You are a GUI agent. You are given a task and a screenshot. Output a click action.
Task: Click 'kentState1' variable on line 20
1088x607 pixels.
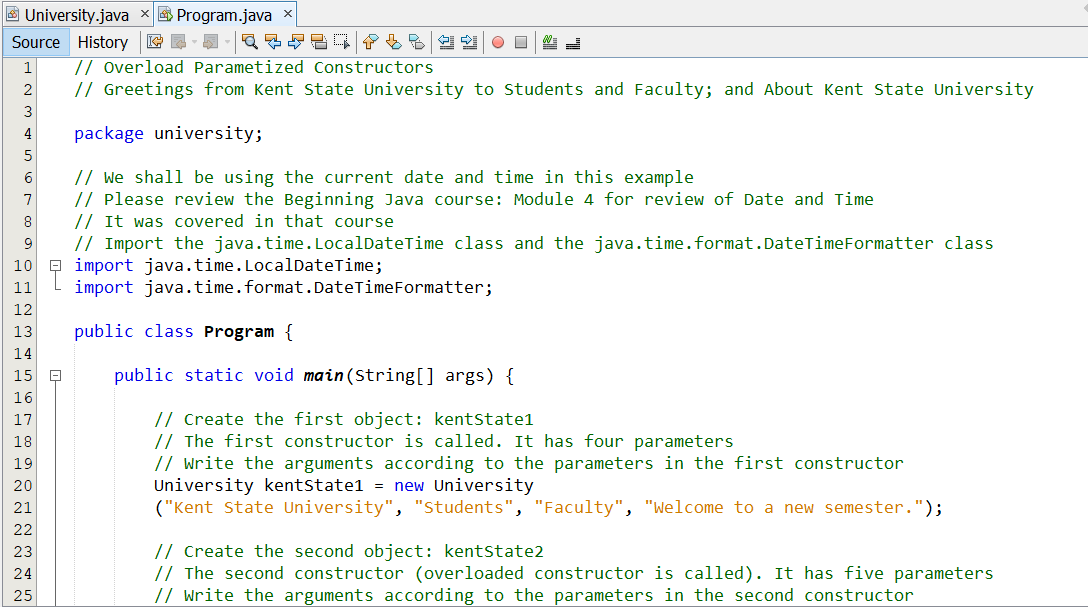coord(314,486)
